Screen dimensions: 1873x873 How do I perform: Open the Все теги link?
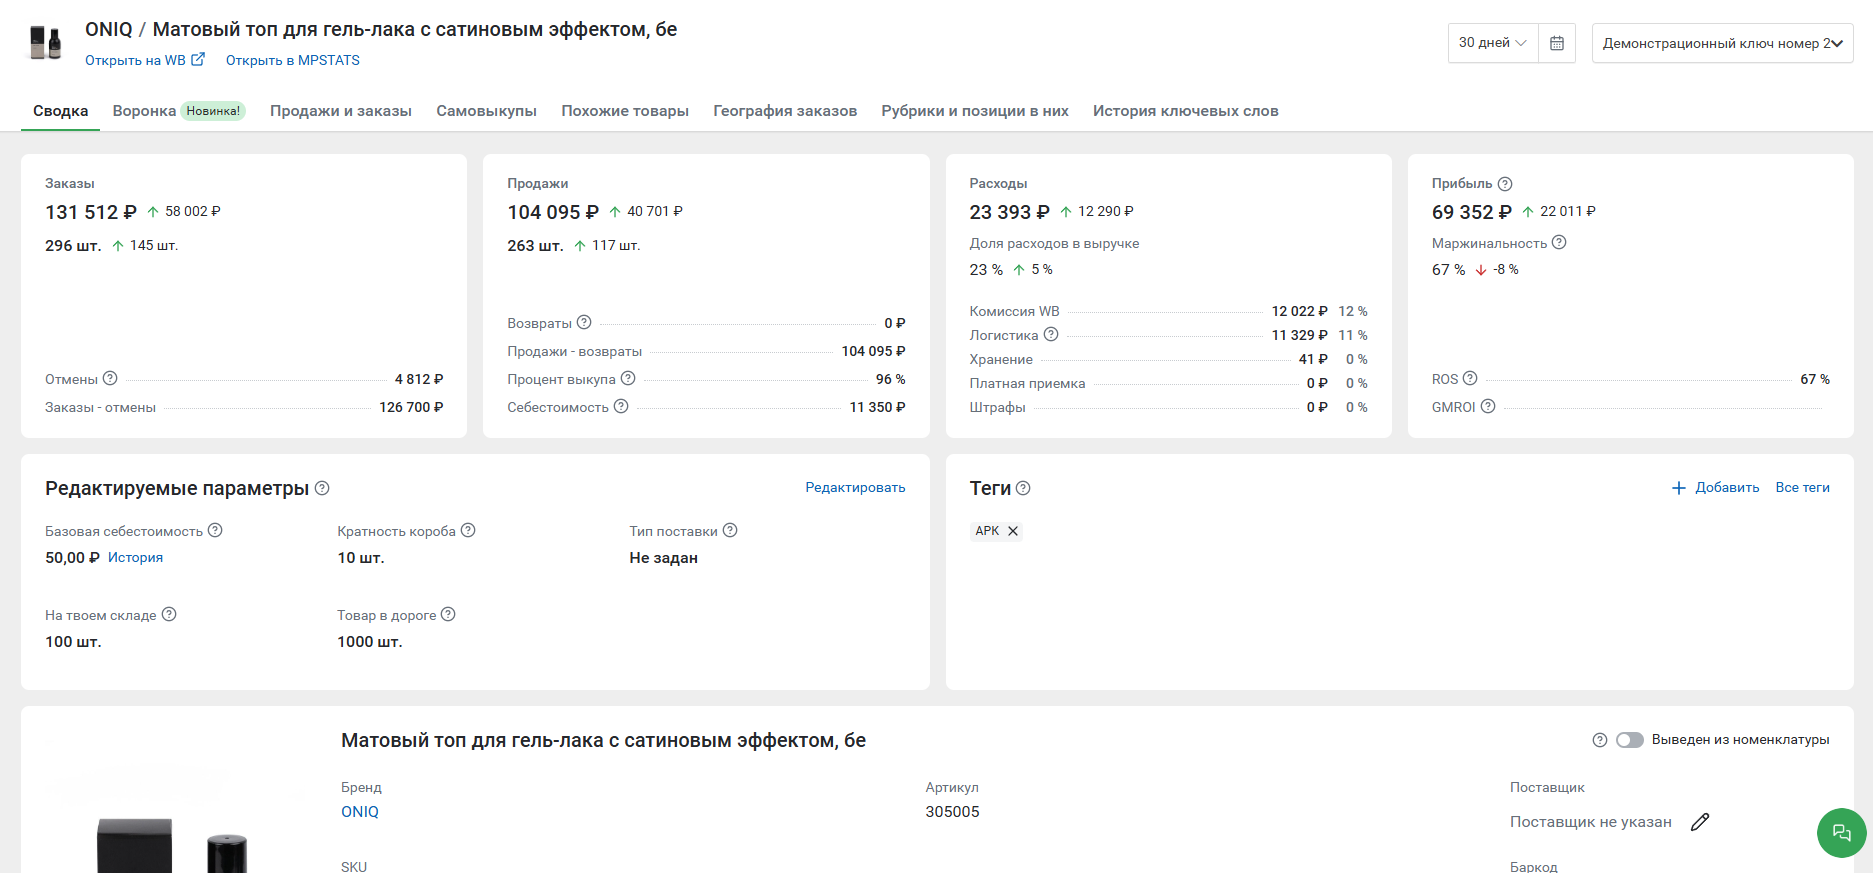point(1803,487)
